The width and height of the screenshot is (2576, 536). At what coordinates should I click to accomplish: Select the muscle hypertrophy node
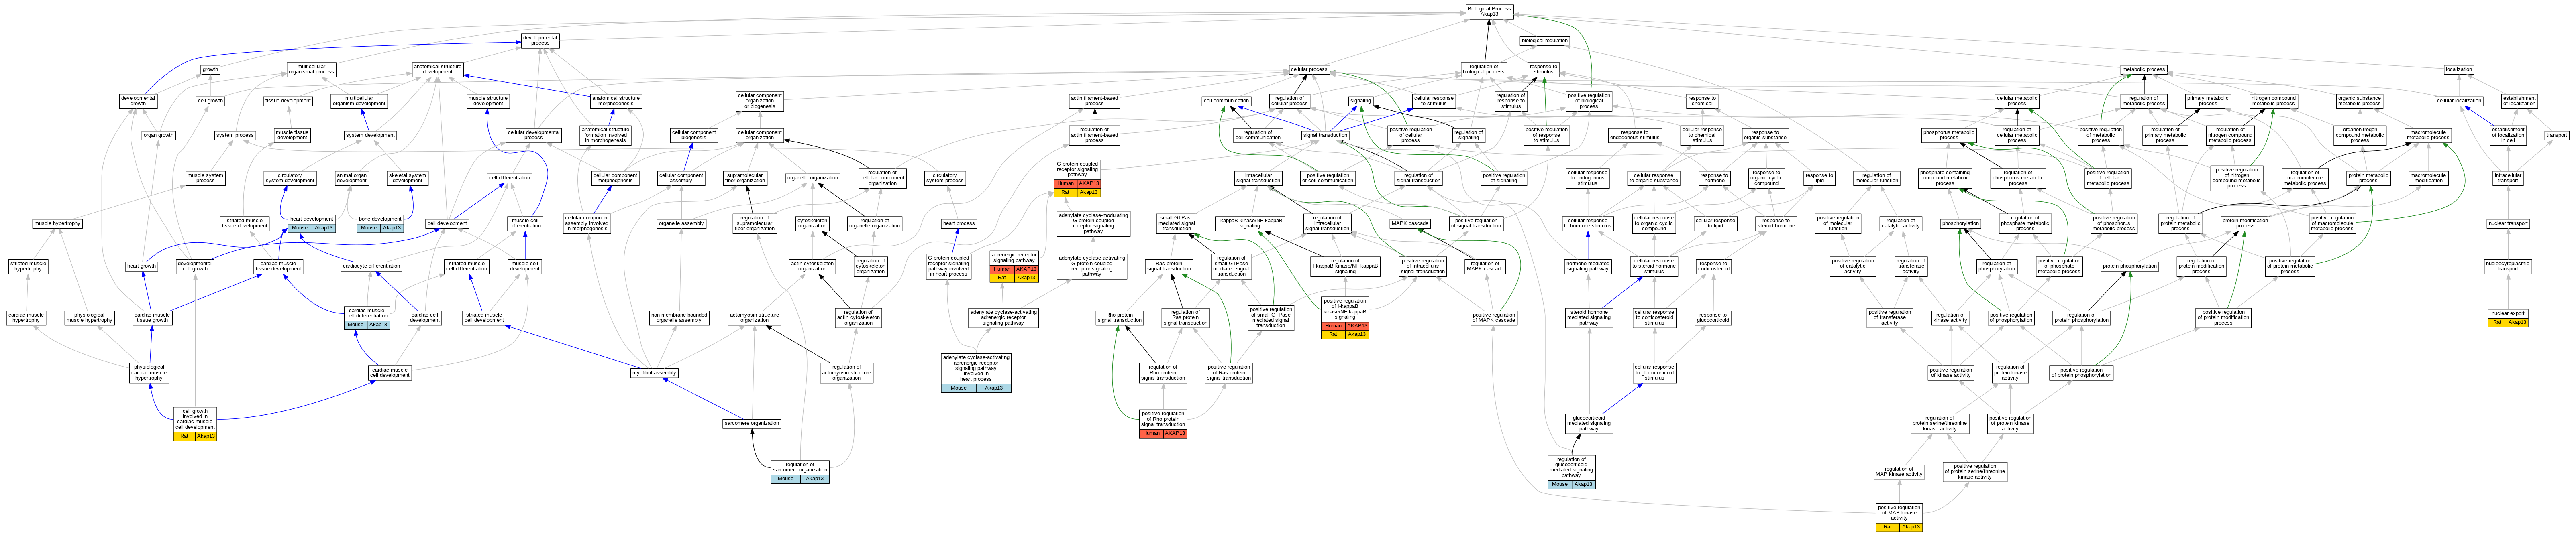57,224
